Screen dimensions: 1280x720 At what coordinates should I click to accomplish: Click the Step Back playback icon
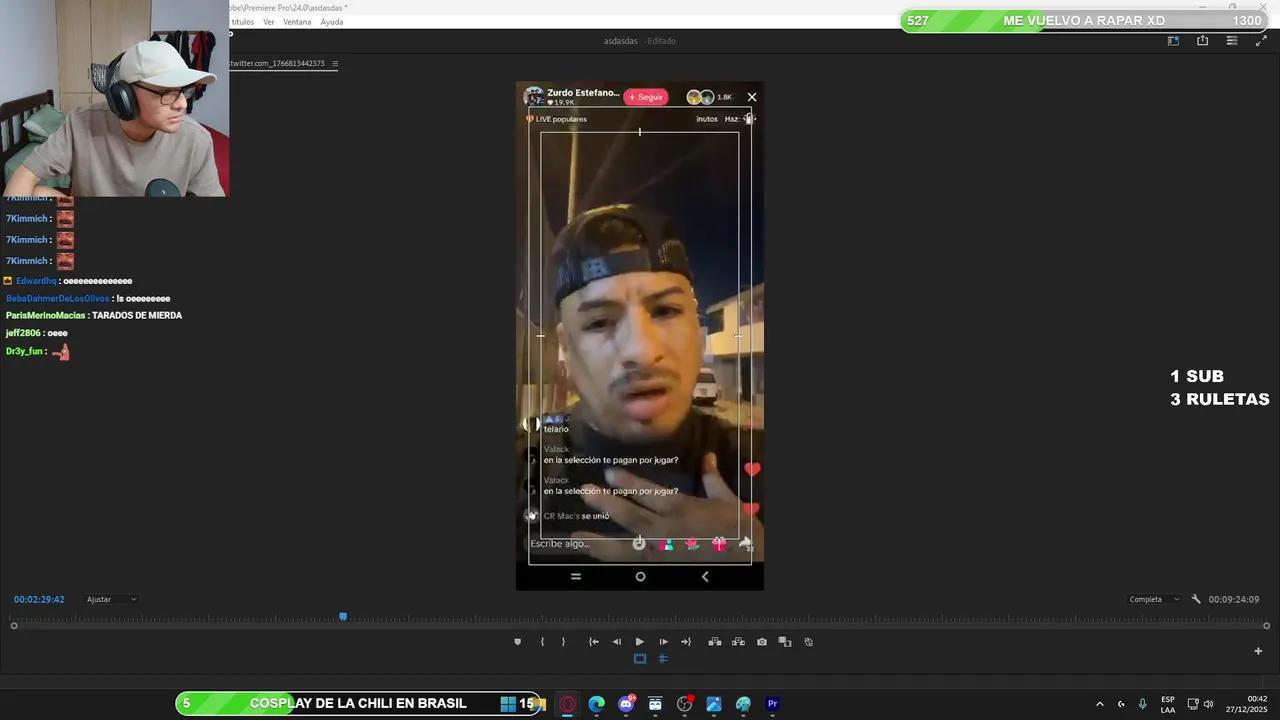click(617, 641)
